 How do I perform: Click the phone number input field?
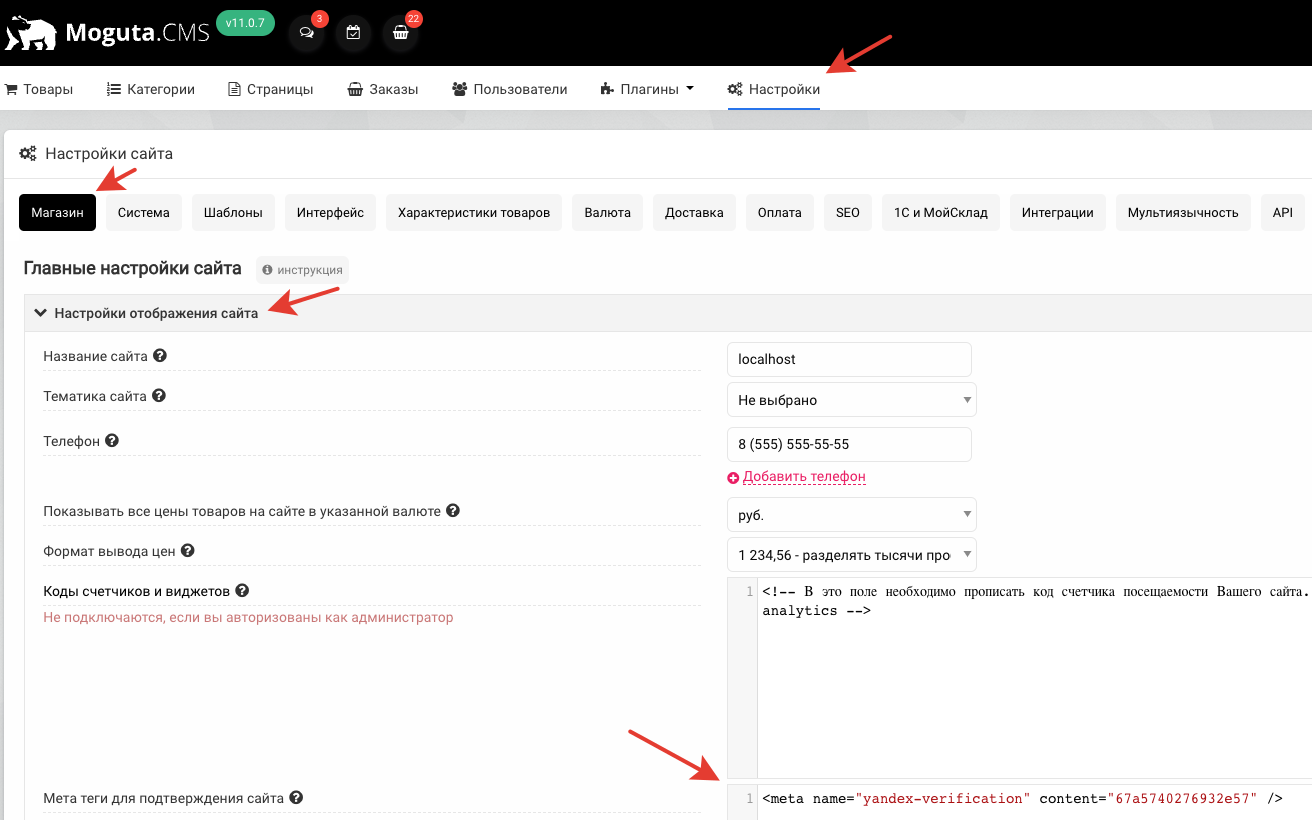[849, 444]
